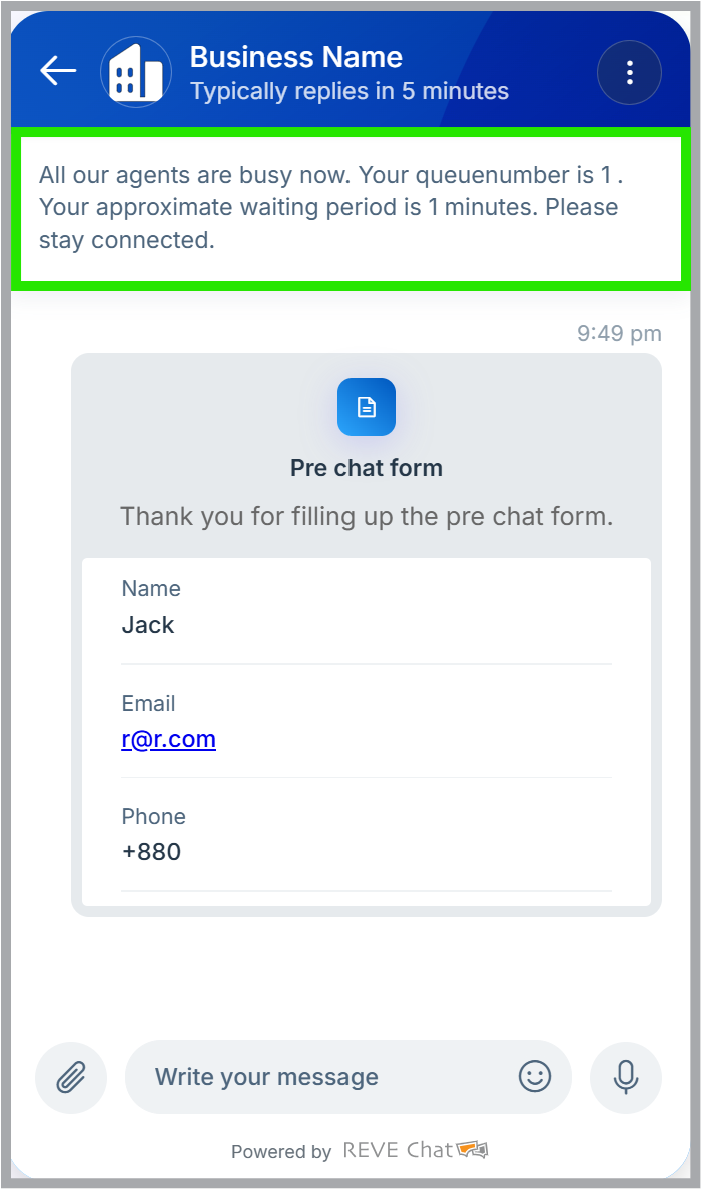Screen dimensions: 701x1189
Task: Click Typically replies in 5 minutes text
Action: click(349, 91)
